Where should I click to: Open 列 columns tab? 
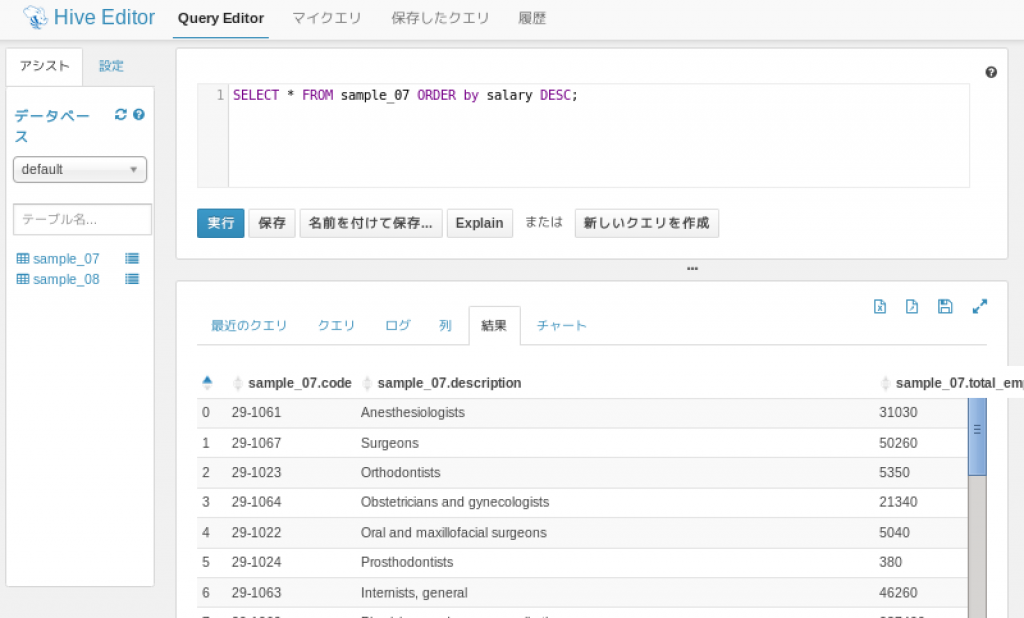[445, 325]
